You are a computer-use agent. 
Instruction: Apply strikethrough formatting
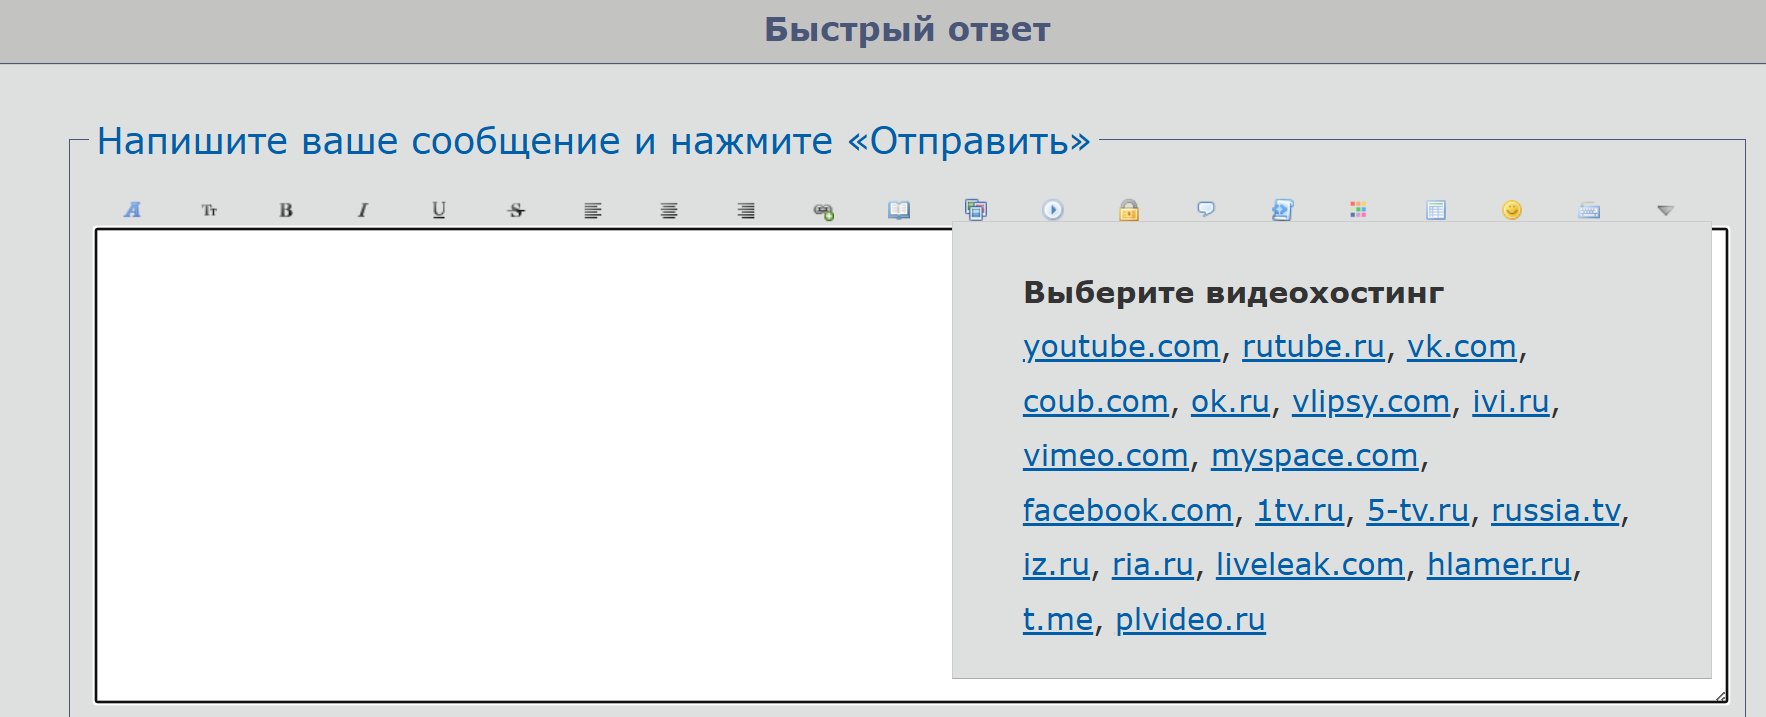516,210
